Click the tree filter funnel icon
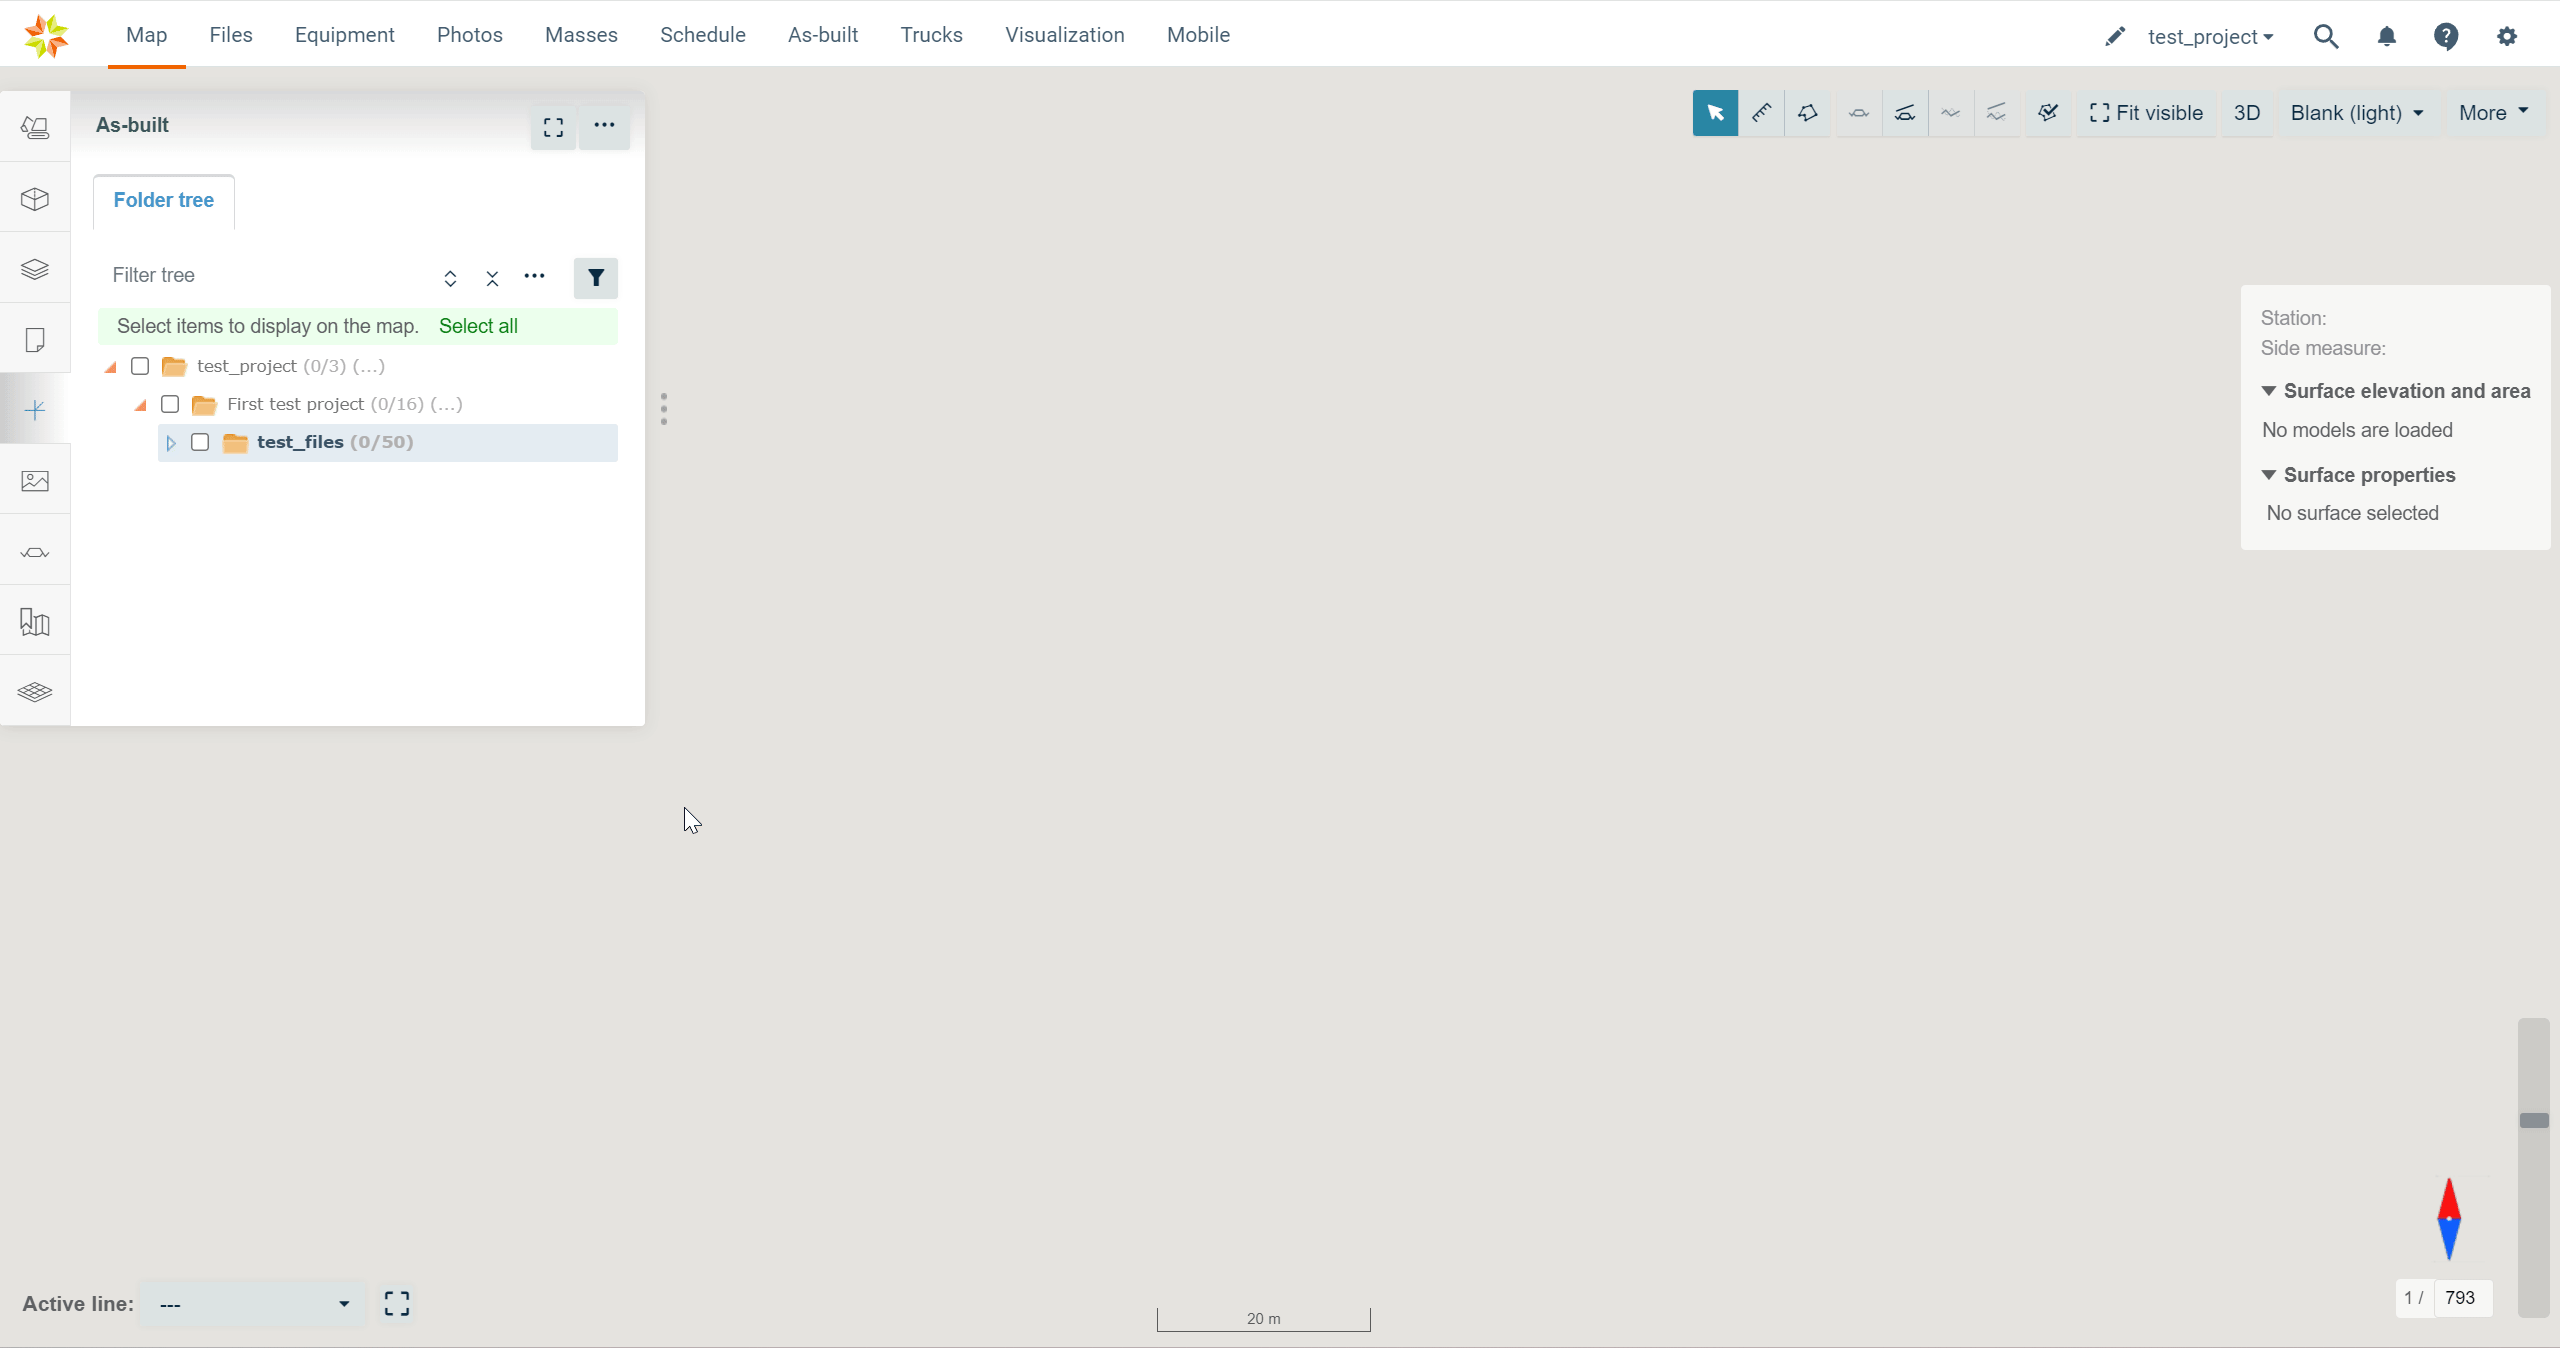Image resolution: width=2560 pixels, height=1348 pixels. (595, 278)
